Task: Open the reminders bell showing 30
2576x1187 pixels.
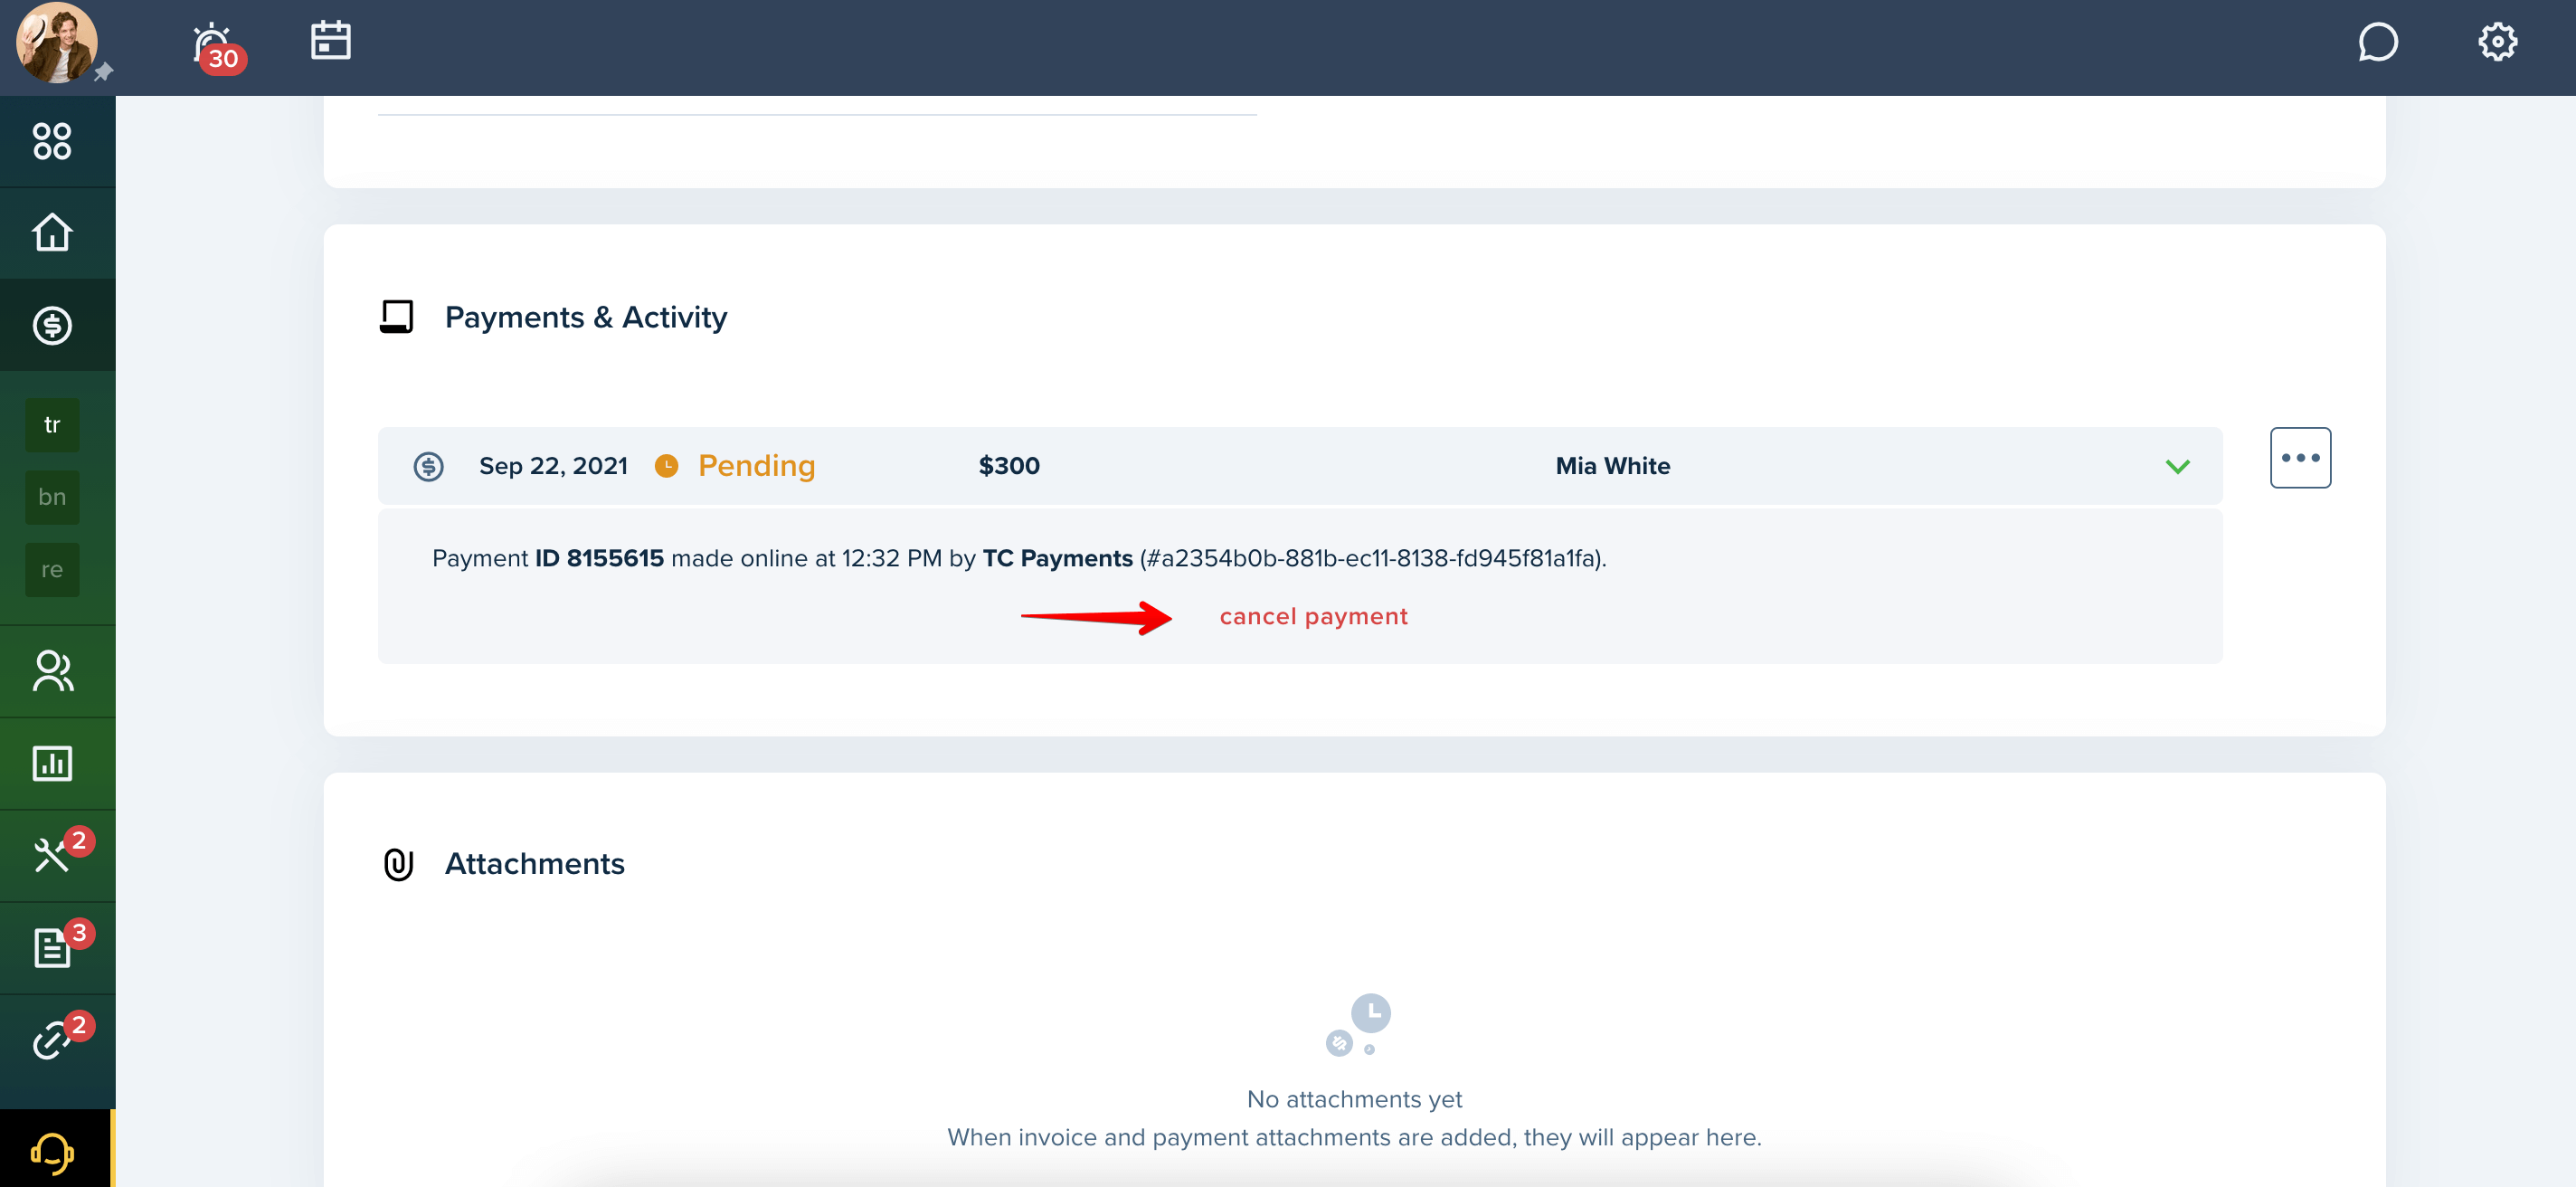Action: point(217,47)
